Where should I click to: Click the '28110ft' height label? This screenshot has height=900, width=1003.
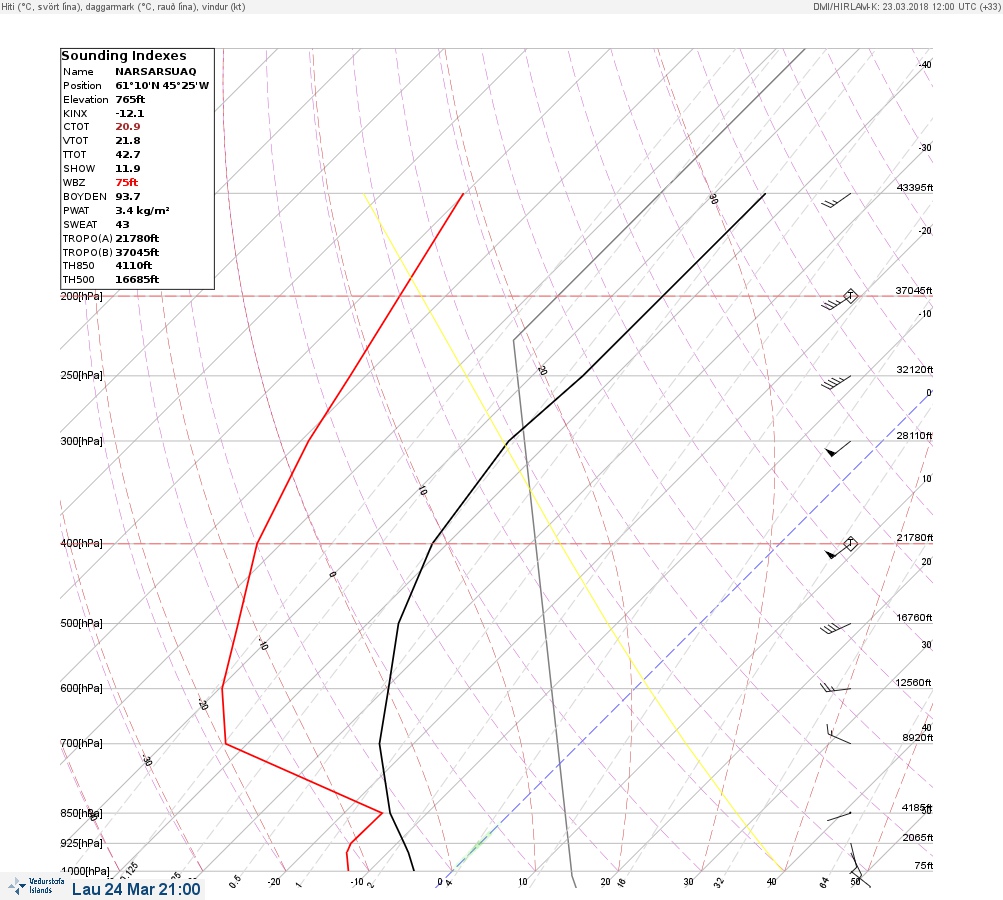point(915,436)
